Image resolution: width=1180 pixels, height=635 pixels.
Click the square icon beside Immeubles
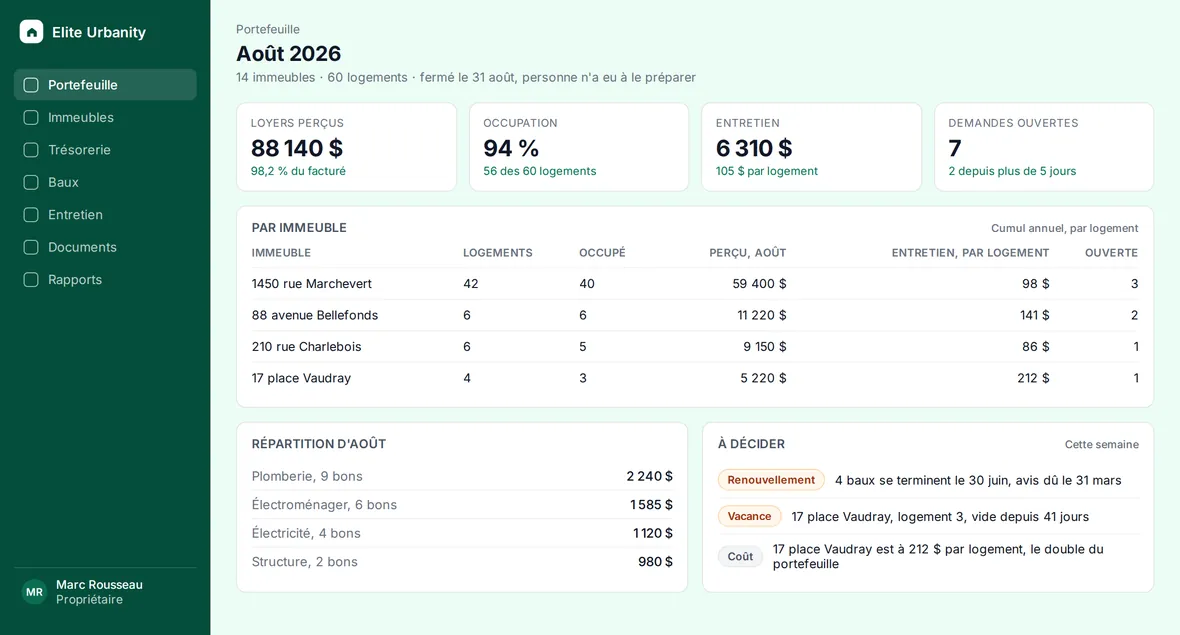tap(31, 117)
